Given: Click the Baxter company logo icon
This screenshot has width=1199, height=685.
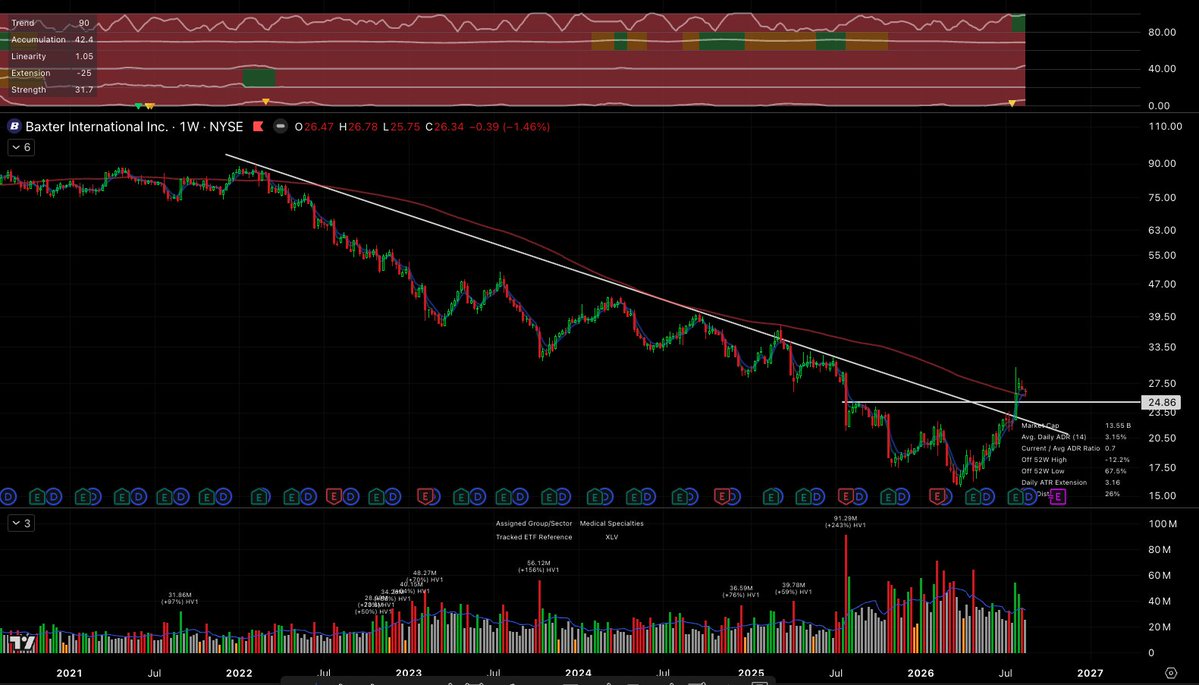Looking at the screenshot, I should (14, 126).
